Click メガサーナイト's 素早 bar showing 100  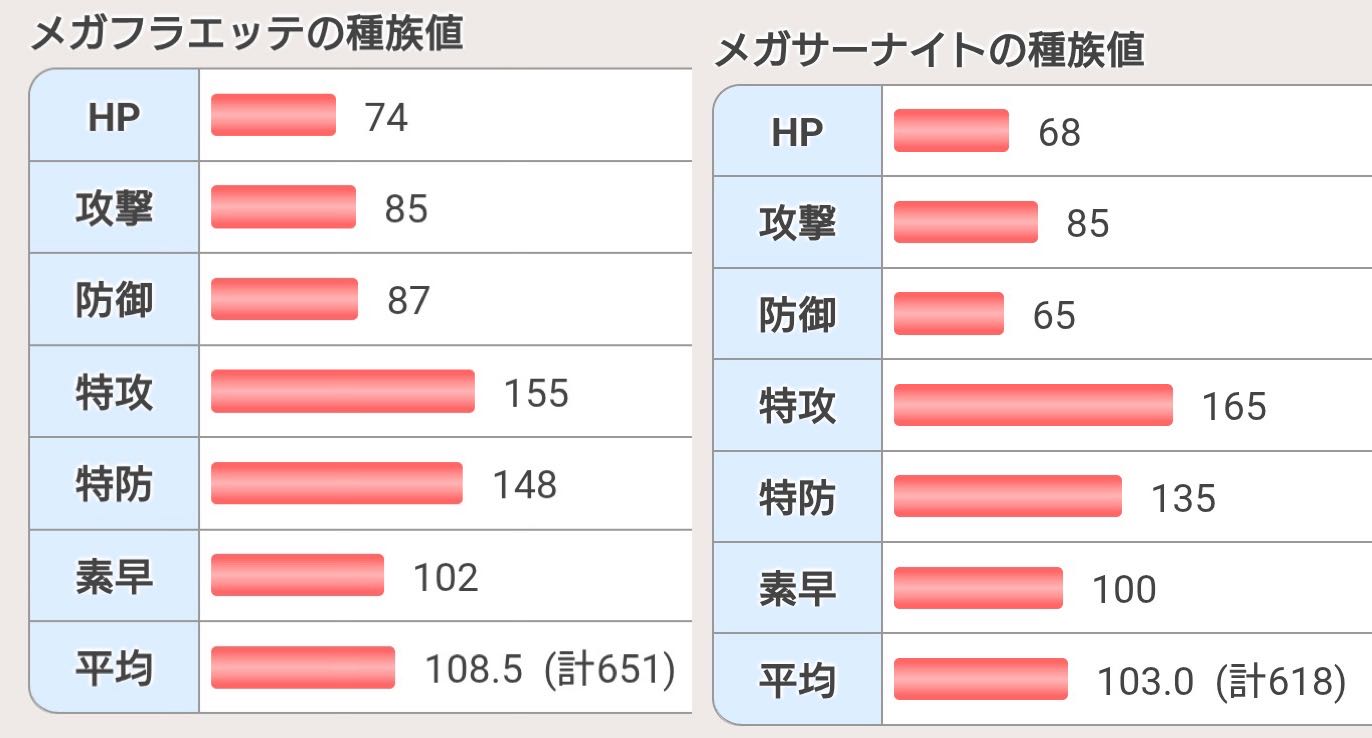click(977, 588)
